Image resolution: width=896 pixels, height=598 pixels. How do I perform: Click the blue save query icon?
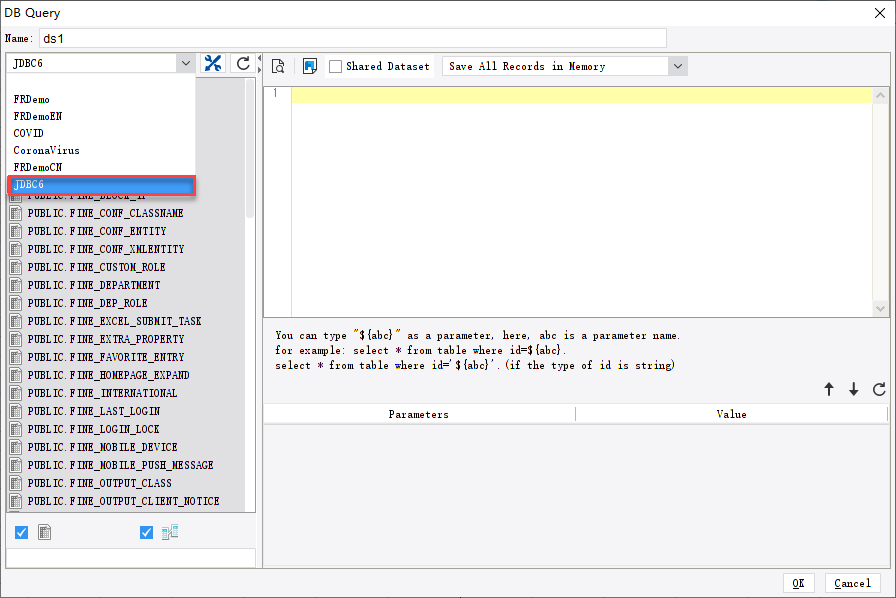(312, 65)
